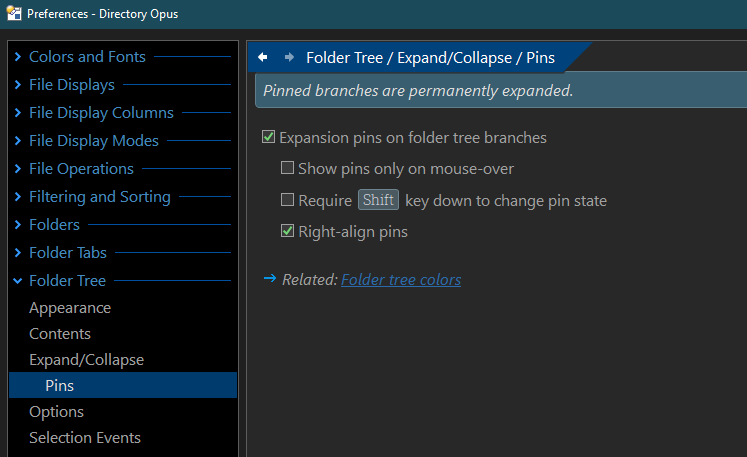The height and width of the screenshot is (457, 747).
Task: Open the Appearance page under Folder Tree
Action: coord(70,308)
